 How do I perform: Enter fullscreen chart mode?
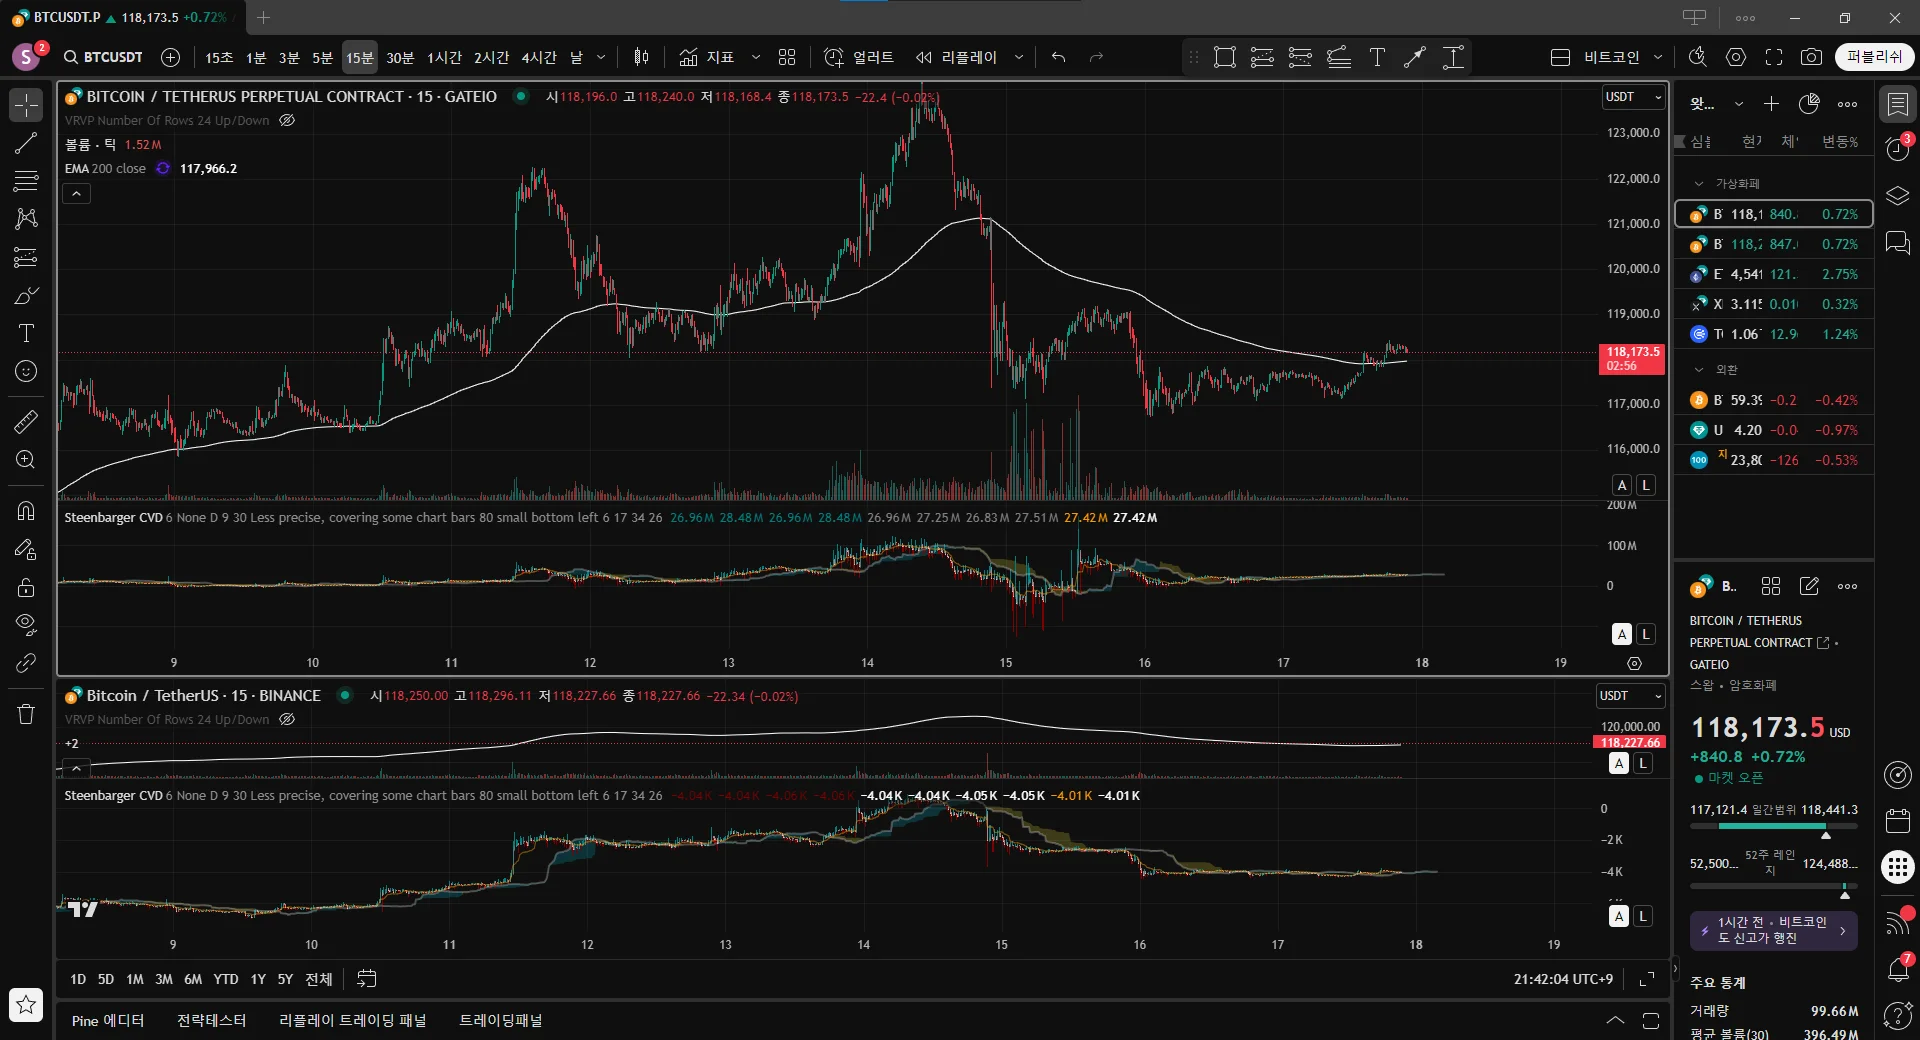(x=1774, y=57)
